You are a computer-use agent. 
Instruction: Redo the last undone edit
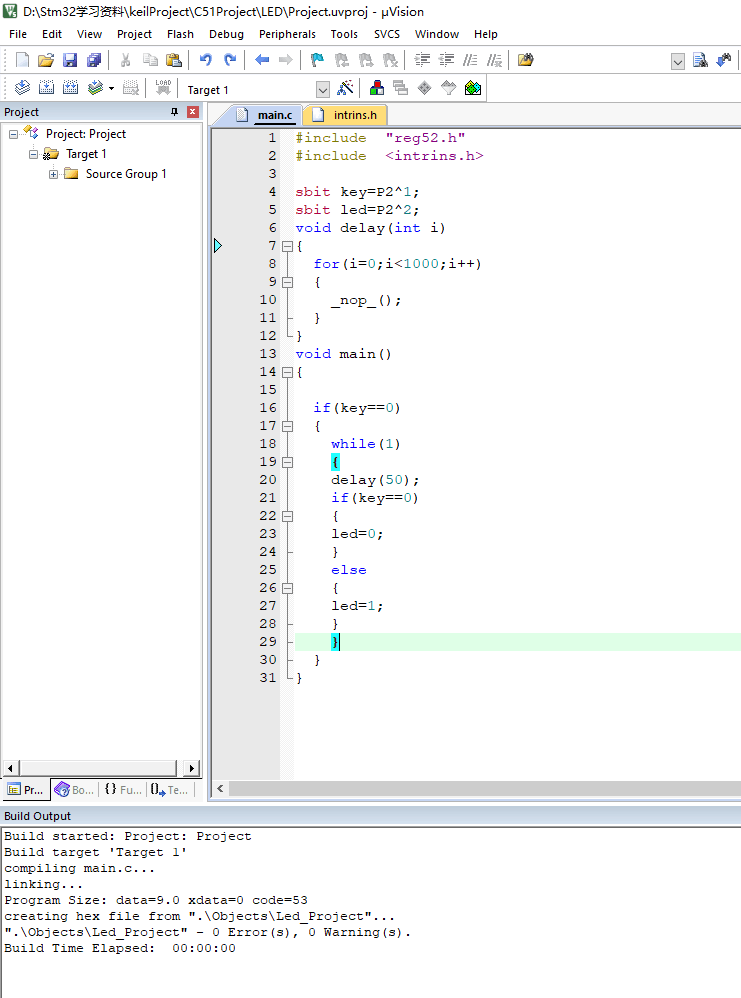230,60
